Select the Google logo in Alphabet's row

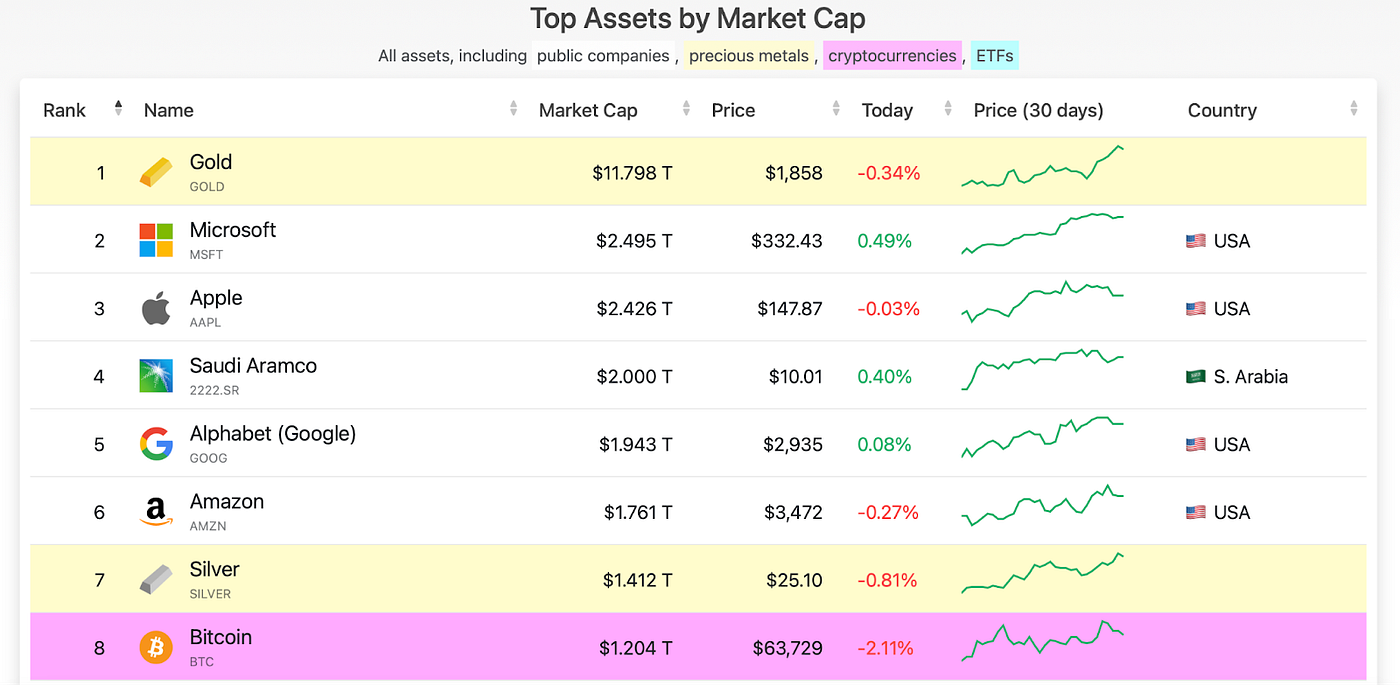[155, 443]
